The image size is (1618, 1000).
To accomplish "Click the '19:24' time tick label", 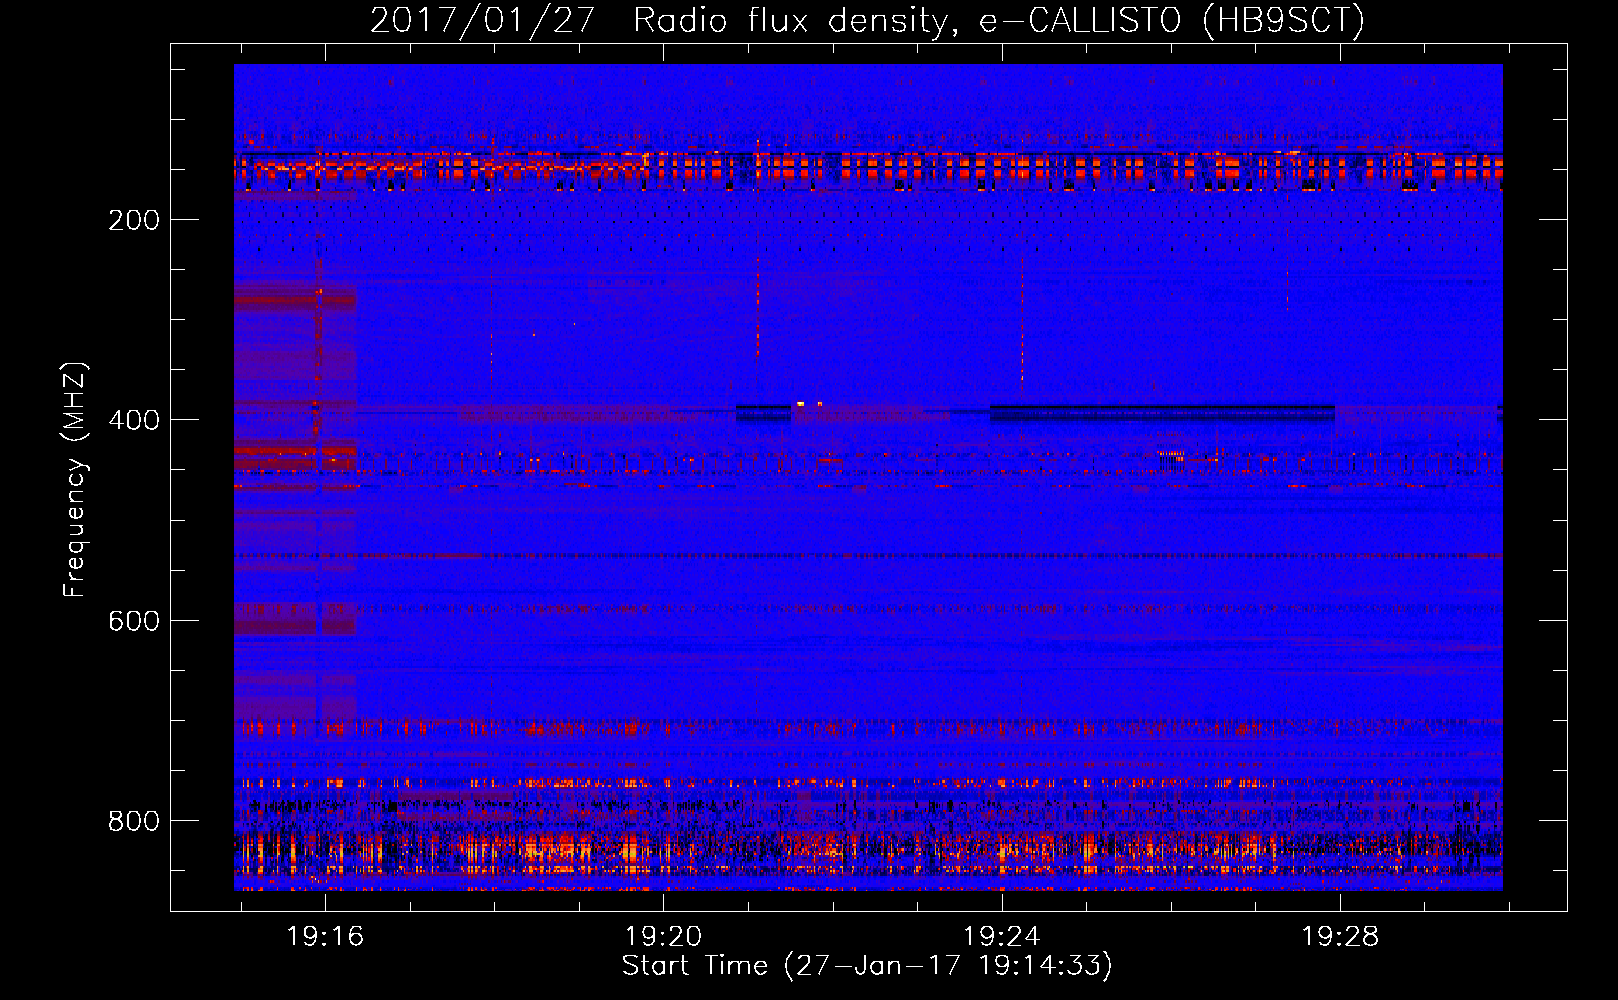I will (x=1001, y=937).
